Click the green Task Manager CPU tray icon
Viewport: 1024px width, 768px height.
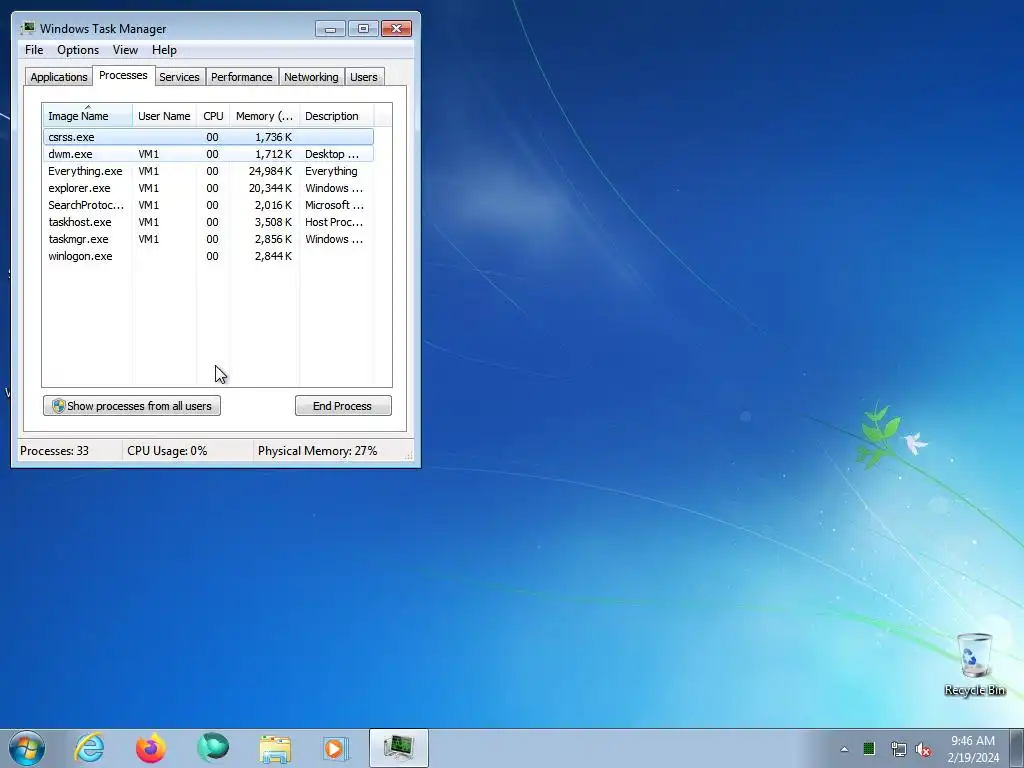pos(869,749)
